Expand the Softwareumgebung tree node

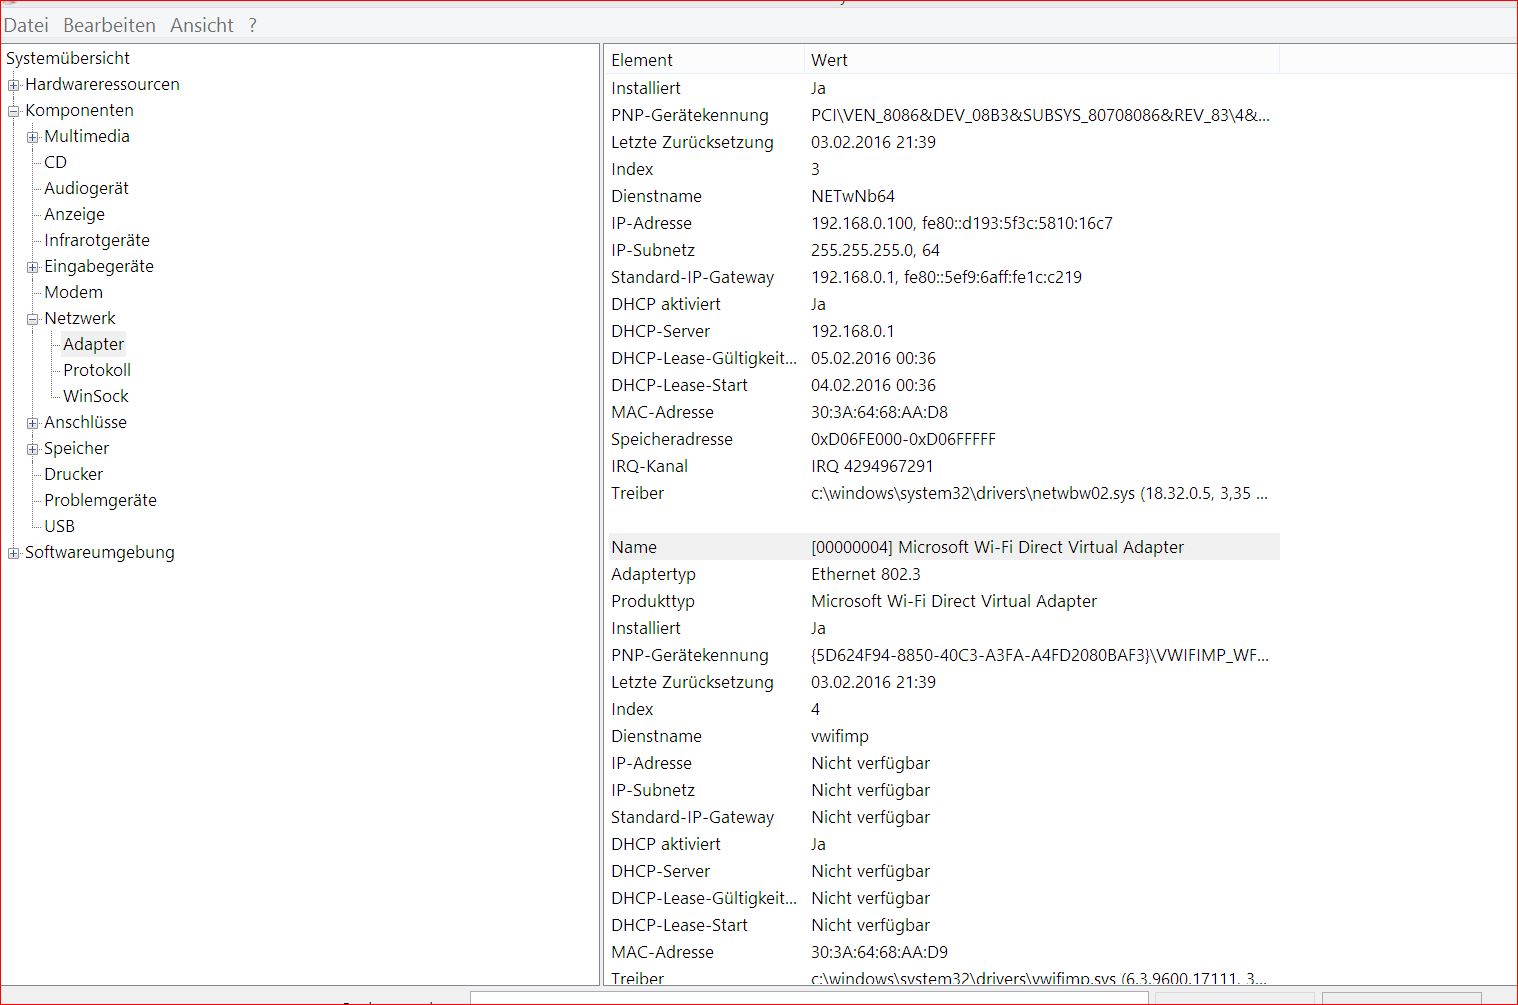point(13,552)
